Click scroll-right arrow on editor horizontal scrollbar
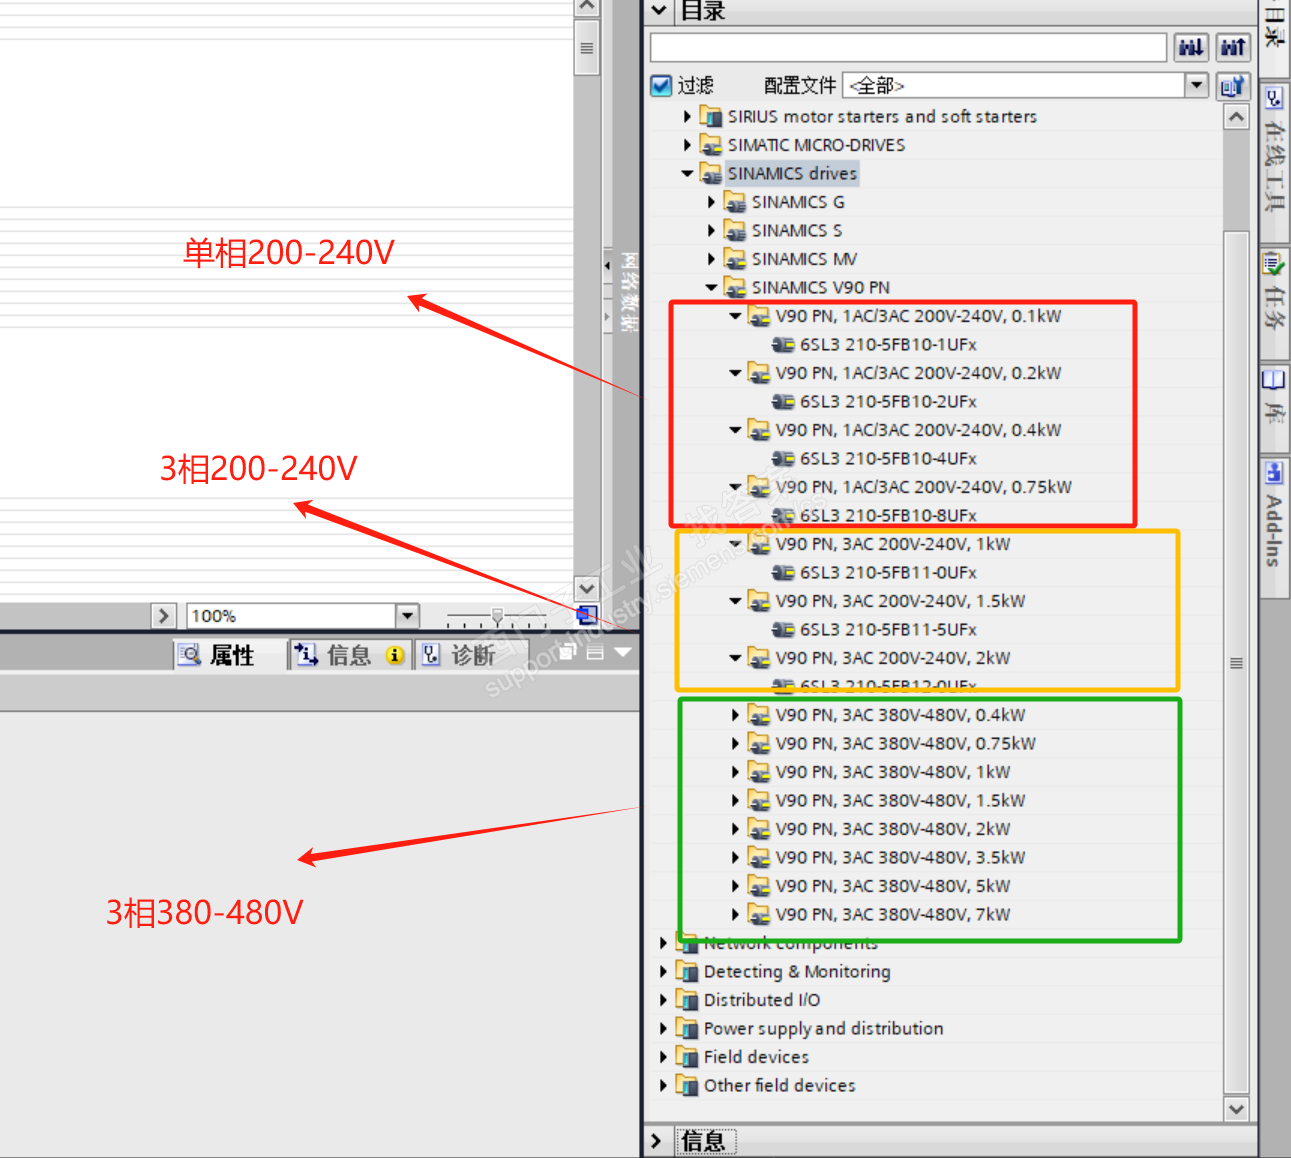The width and height of the screenshot is (1291, 1158). pos(164,615)
